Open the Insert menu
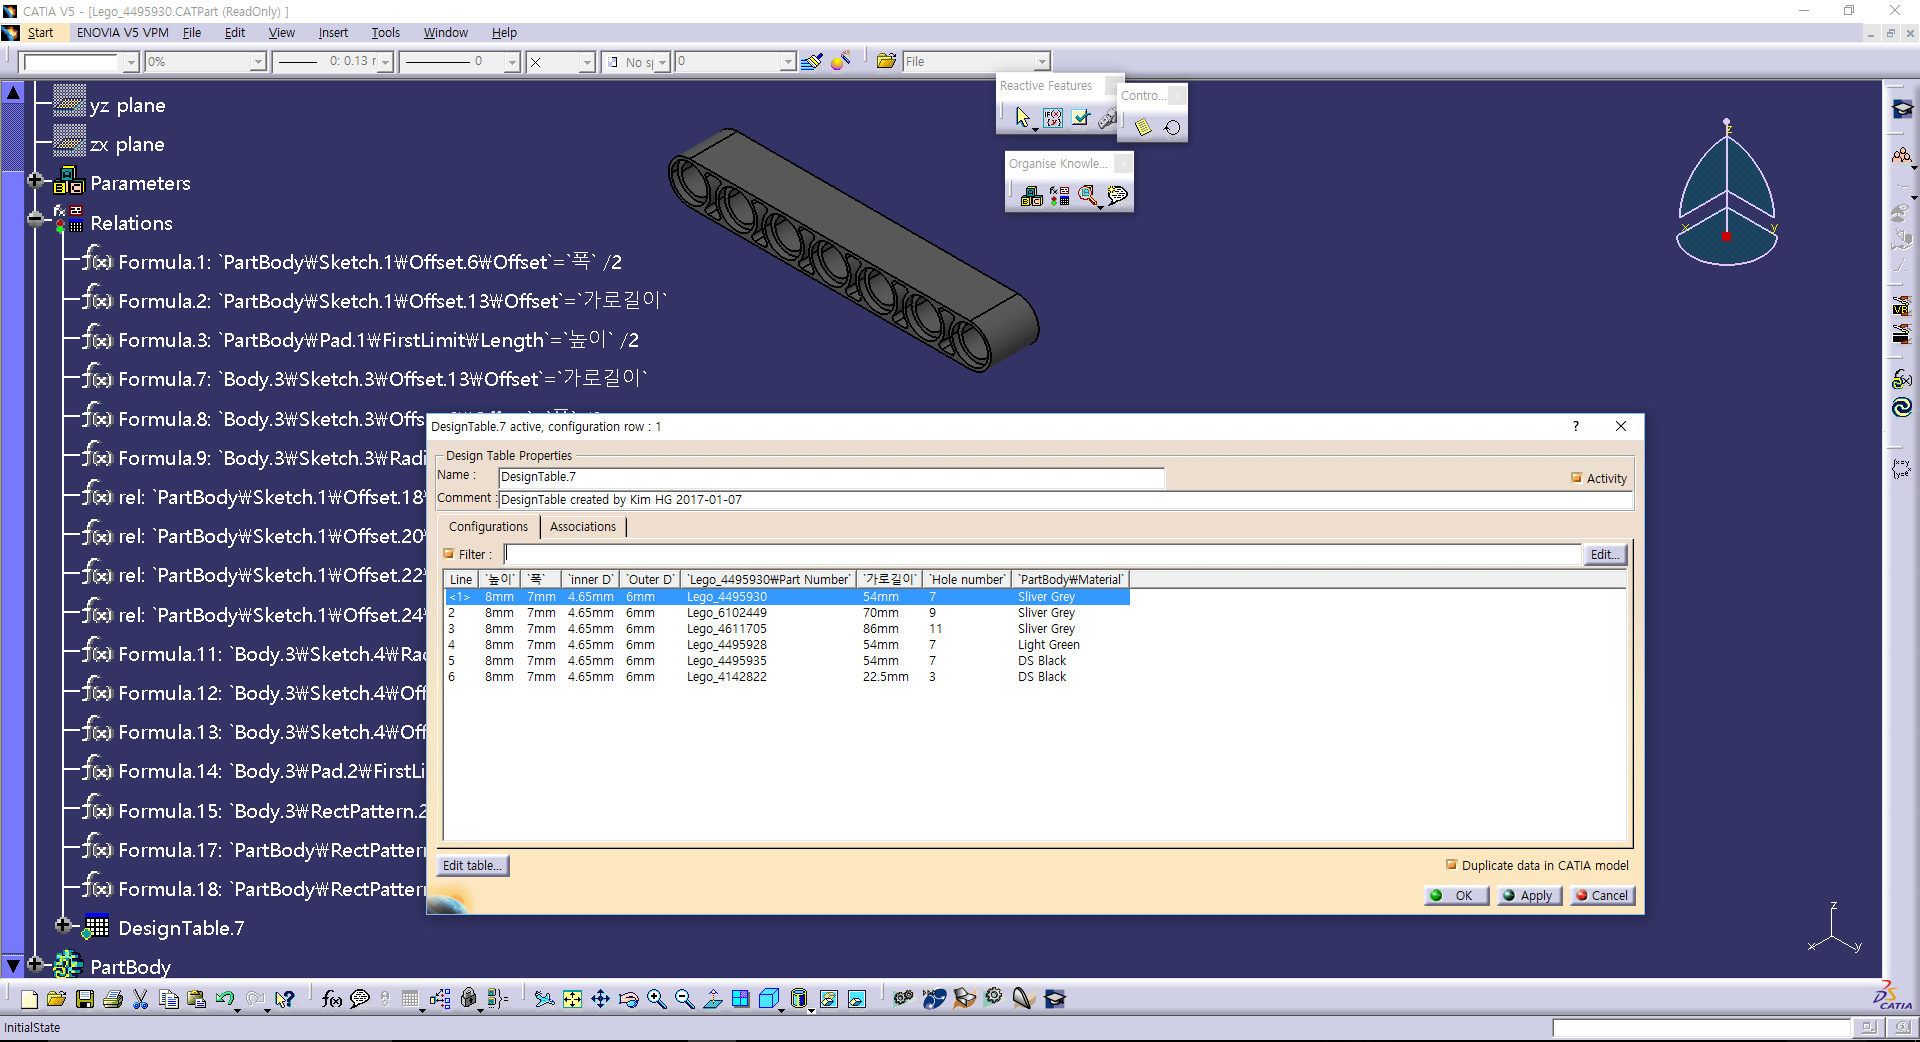This screenshot has width=1920, height=1042. coord(333,33)
